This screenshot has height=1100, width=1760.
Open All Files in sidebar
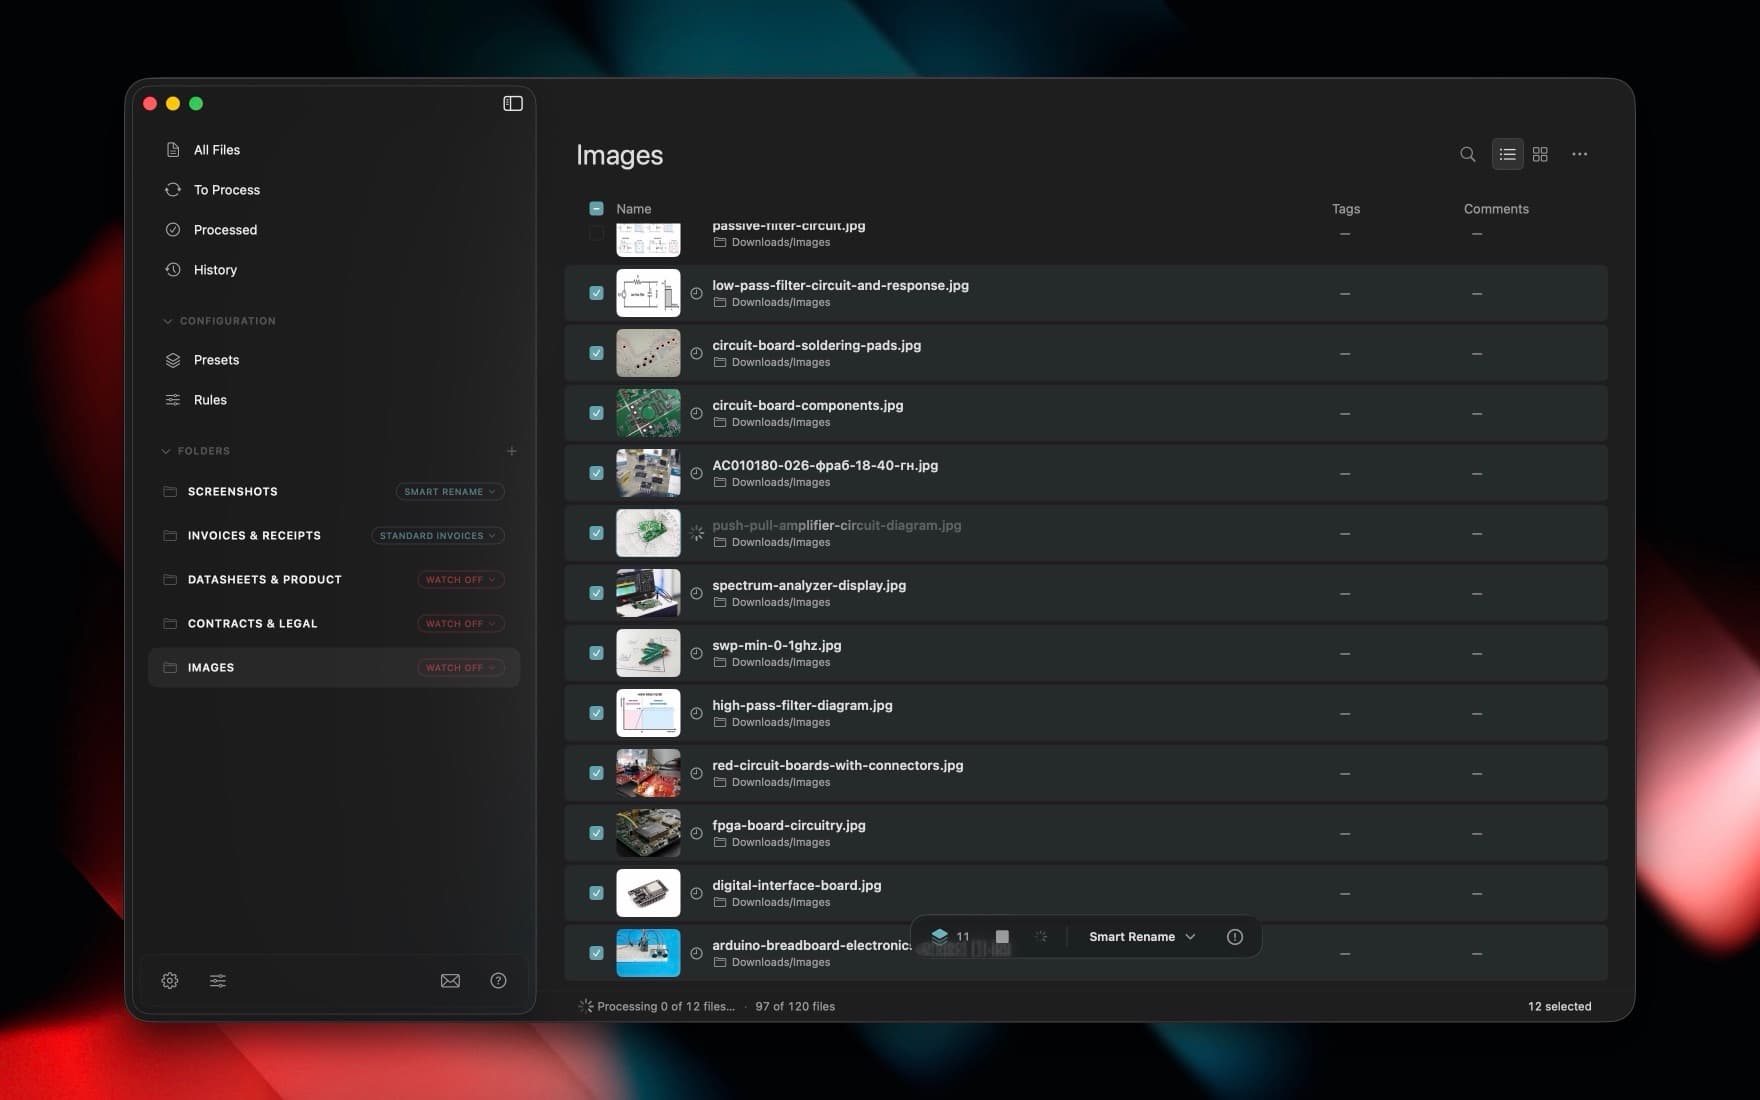pos(216,150)
